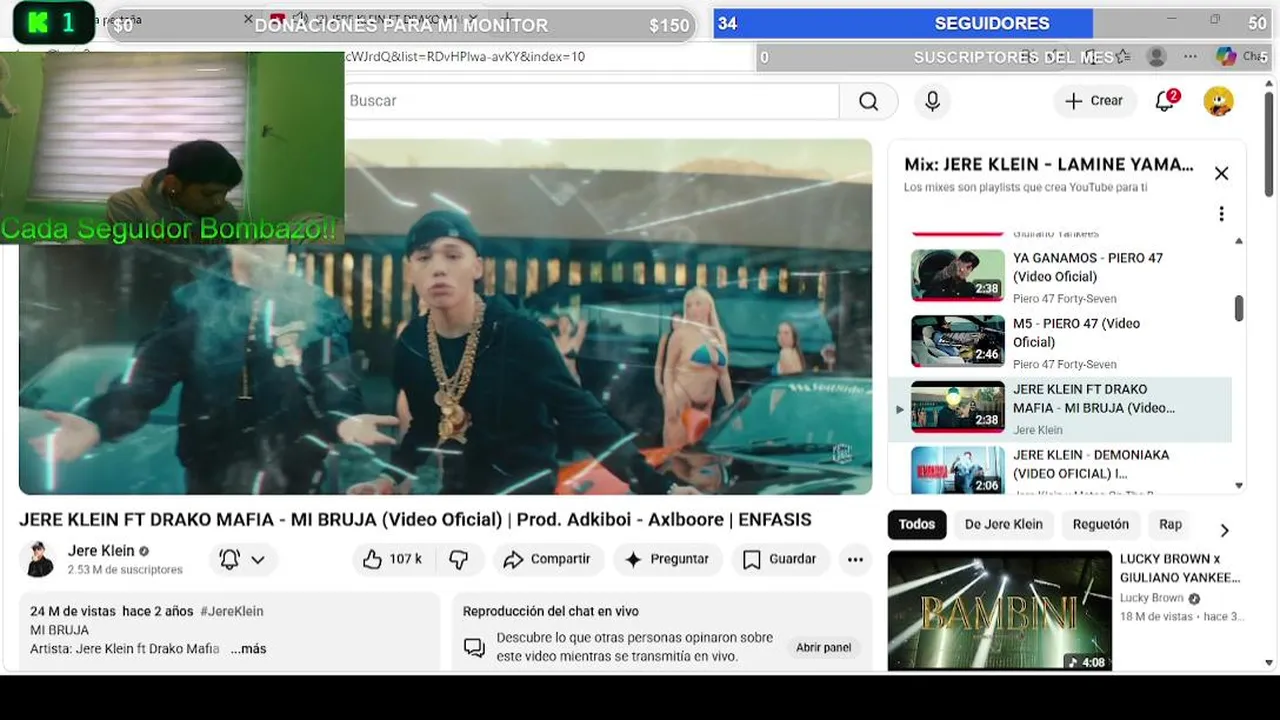1280x720 pixels.
Task: Click Artista: Jere Klein ft Drako Mafia
Action: point(125,649)
